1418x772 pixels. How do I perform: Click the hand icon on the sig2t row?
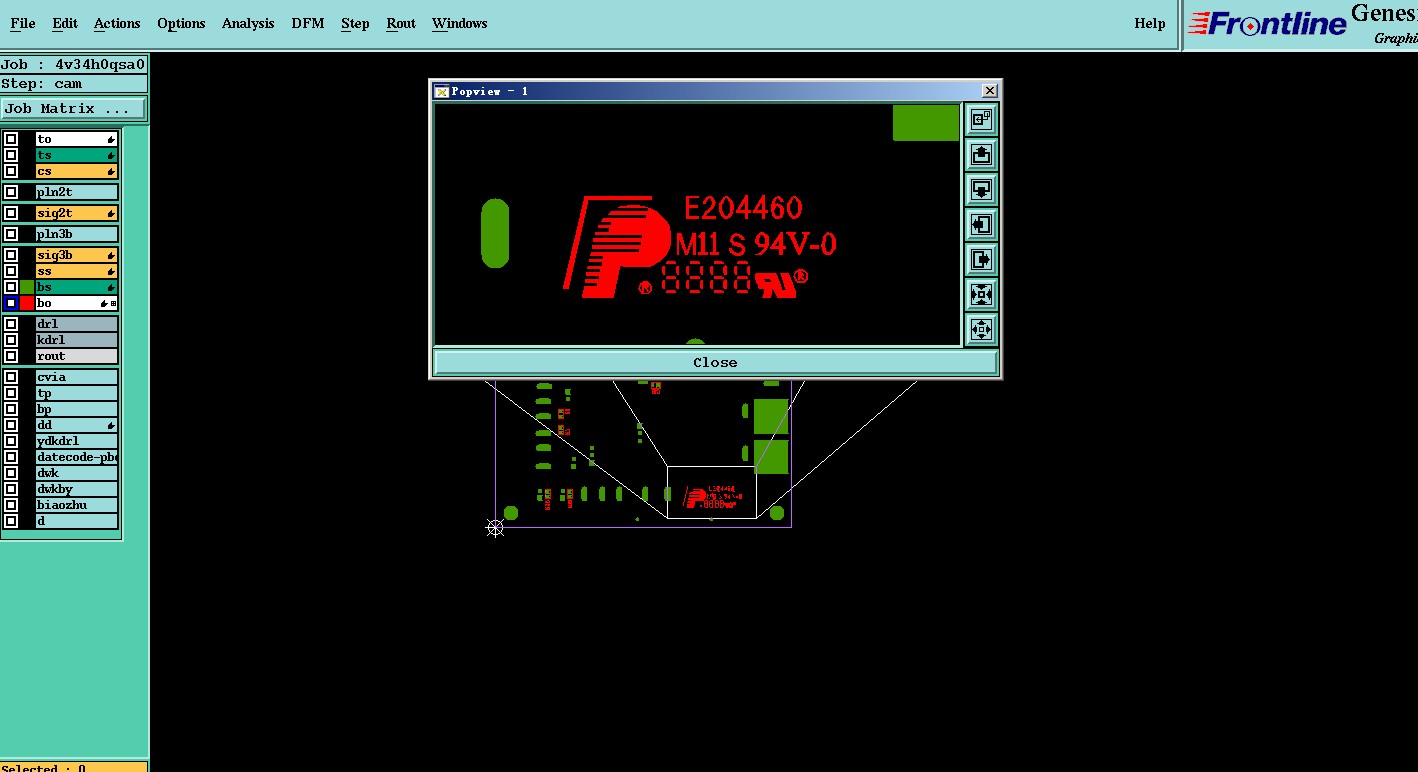[x=111, y=213]
